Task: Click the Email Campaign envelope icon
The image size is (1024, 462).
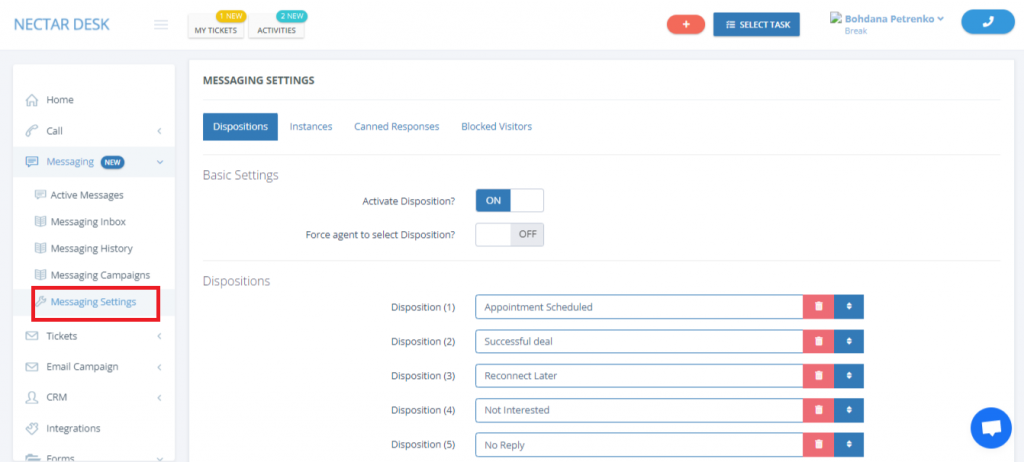Action: point(31,367)
